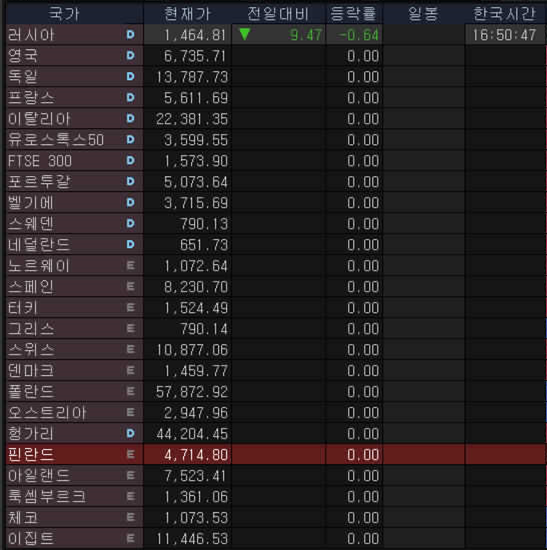
Task: Click the highlighted price 4,714.80
Action: [196, 455]
